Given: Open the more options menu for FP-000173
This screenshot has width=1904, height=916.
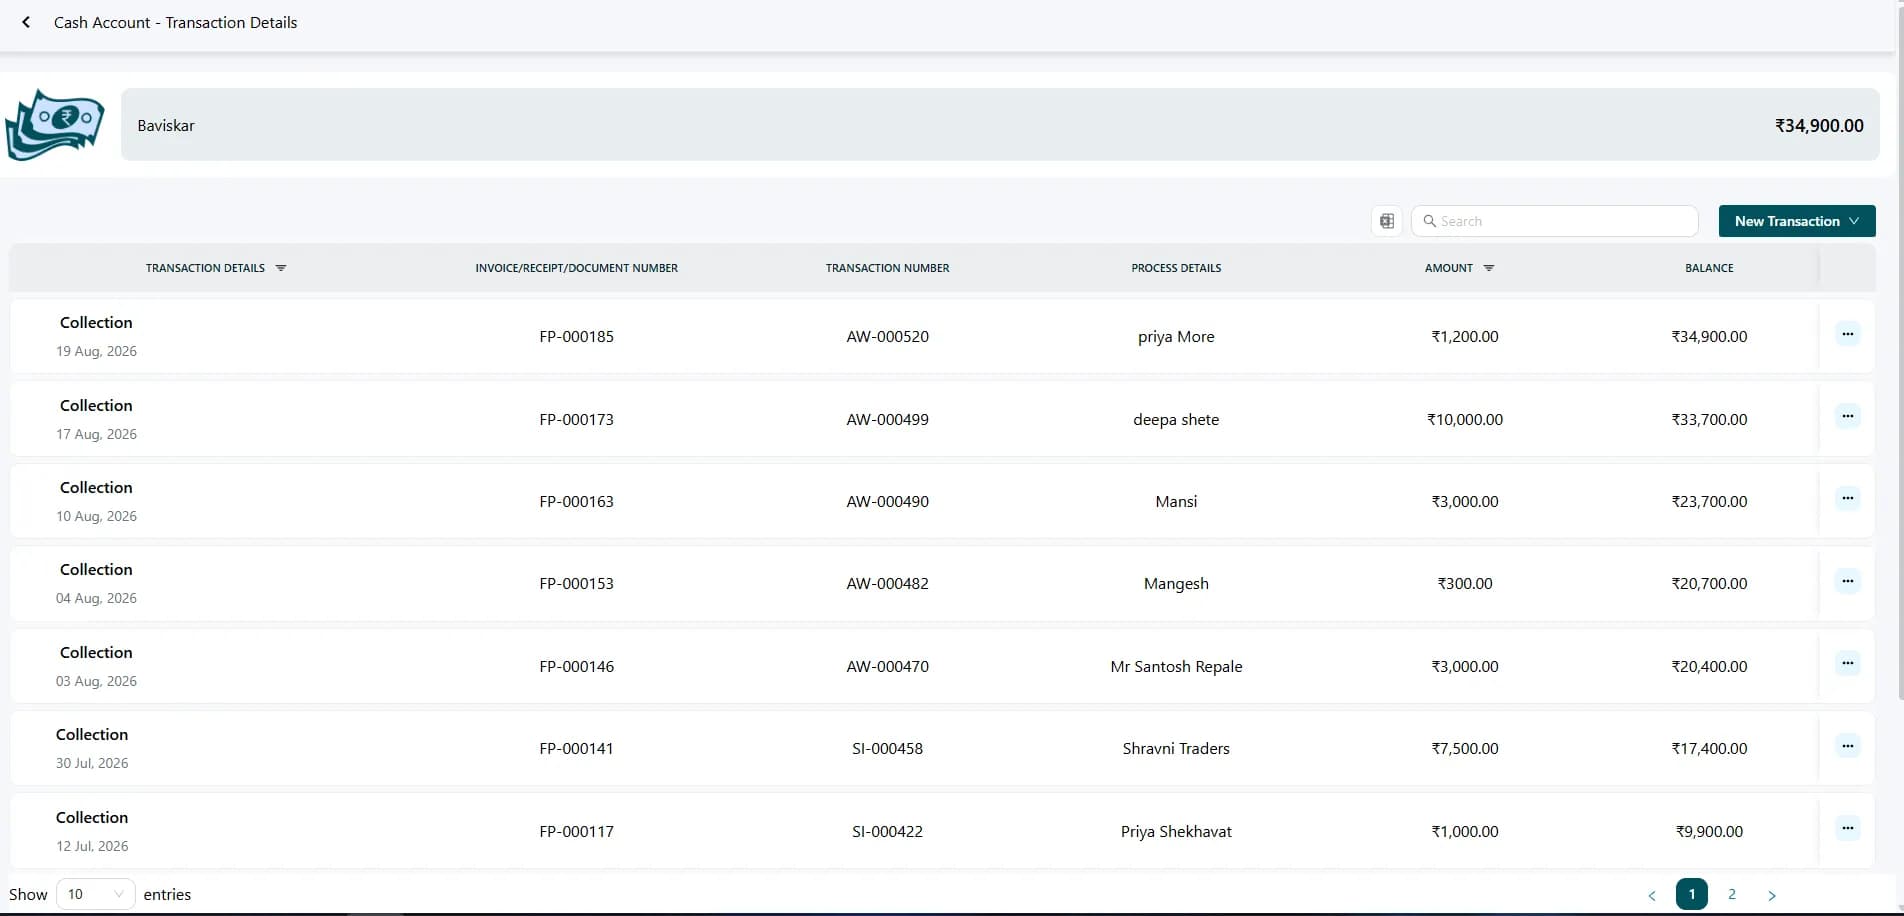Looking at the screenshot, I should point(1847,416).
